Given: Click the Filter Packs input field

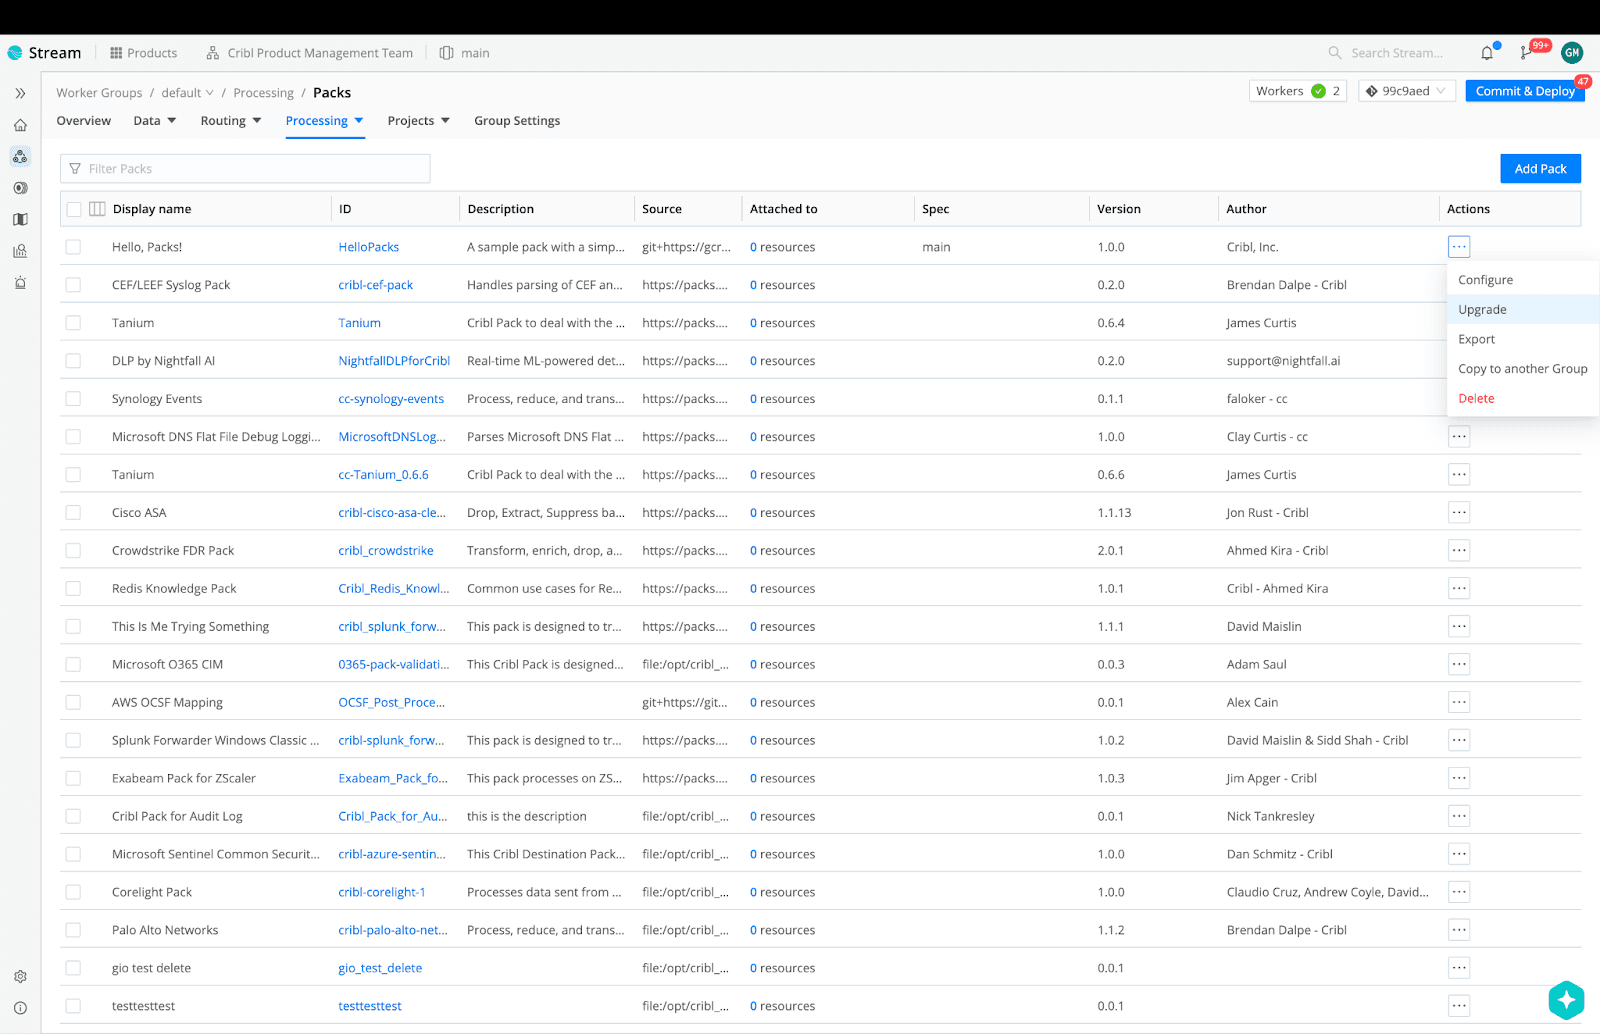Looking at the screenshot, I should point(245,169).
